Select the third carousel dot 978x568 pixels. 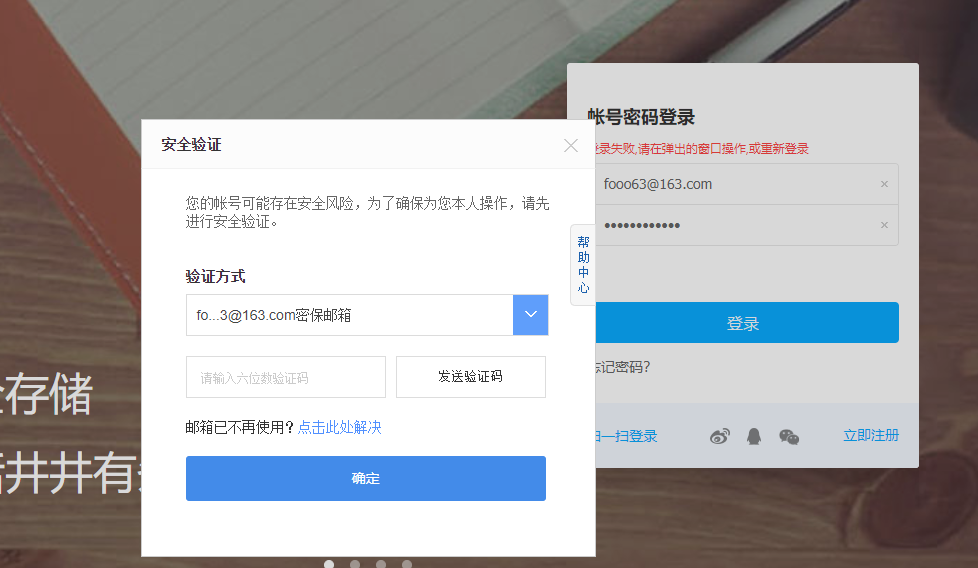point(381,564)
